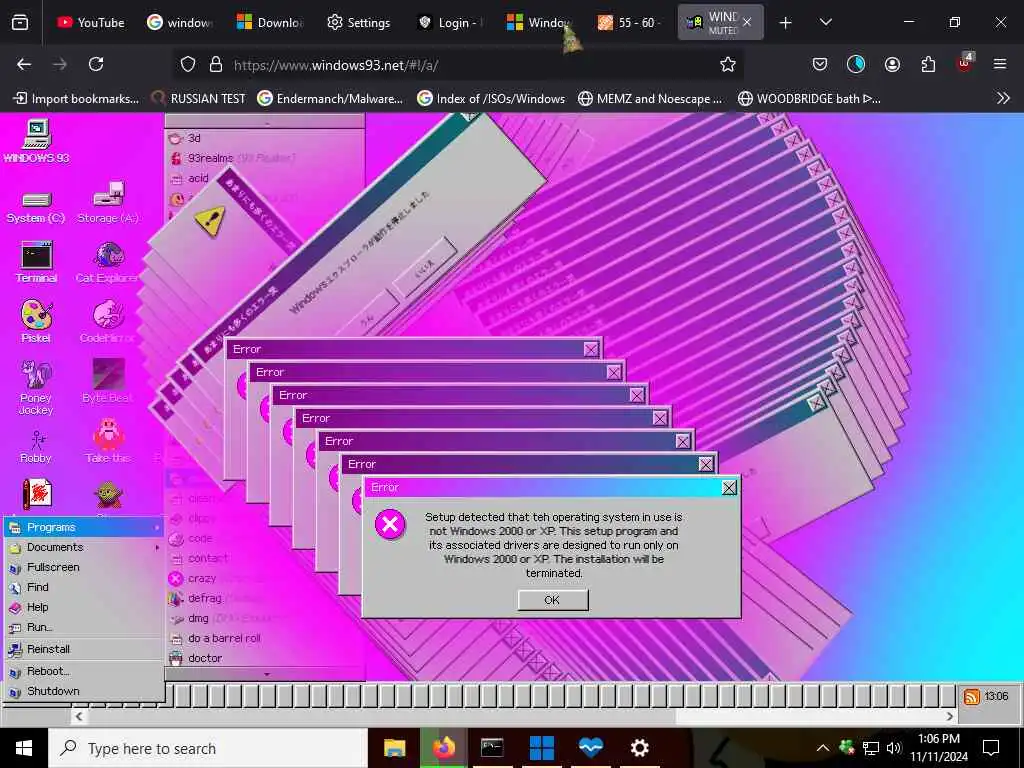1024x768 pixels.
Task: Switch to the 55 - 60 browser tab
Action: click(x=630, y=23)
